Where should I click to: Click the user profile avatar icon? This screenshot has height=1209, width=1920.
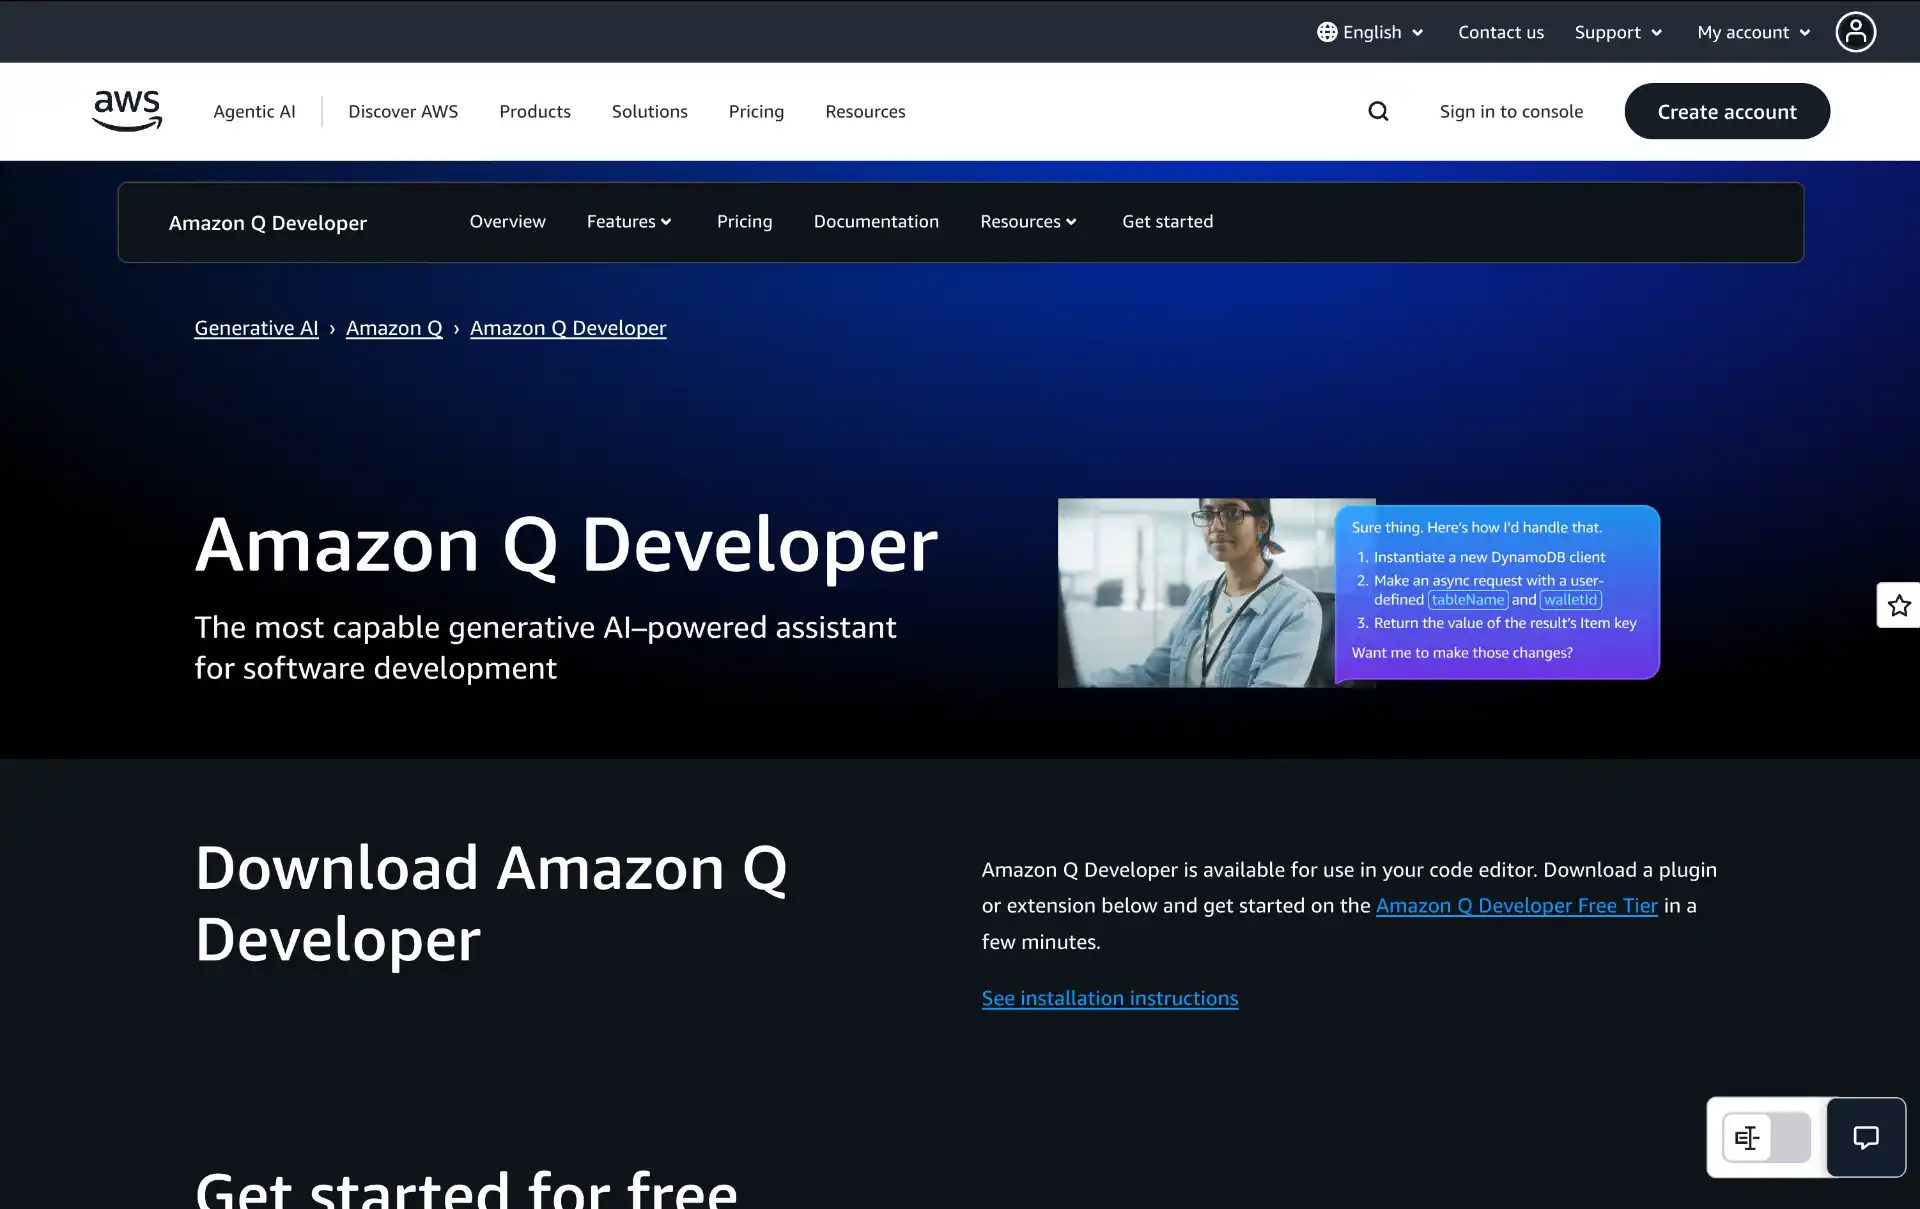(x=1855, y=32)
